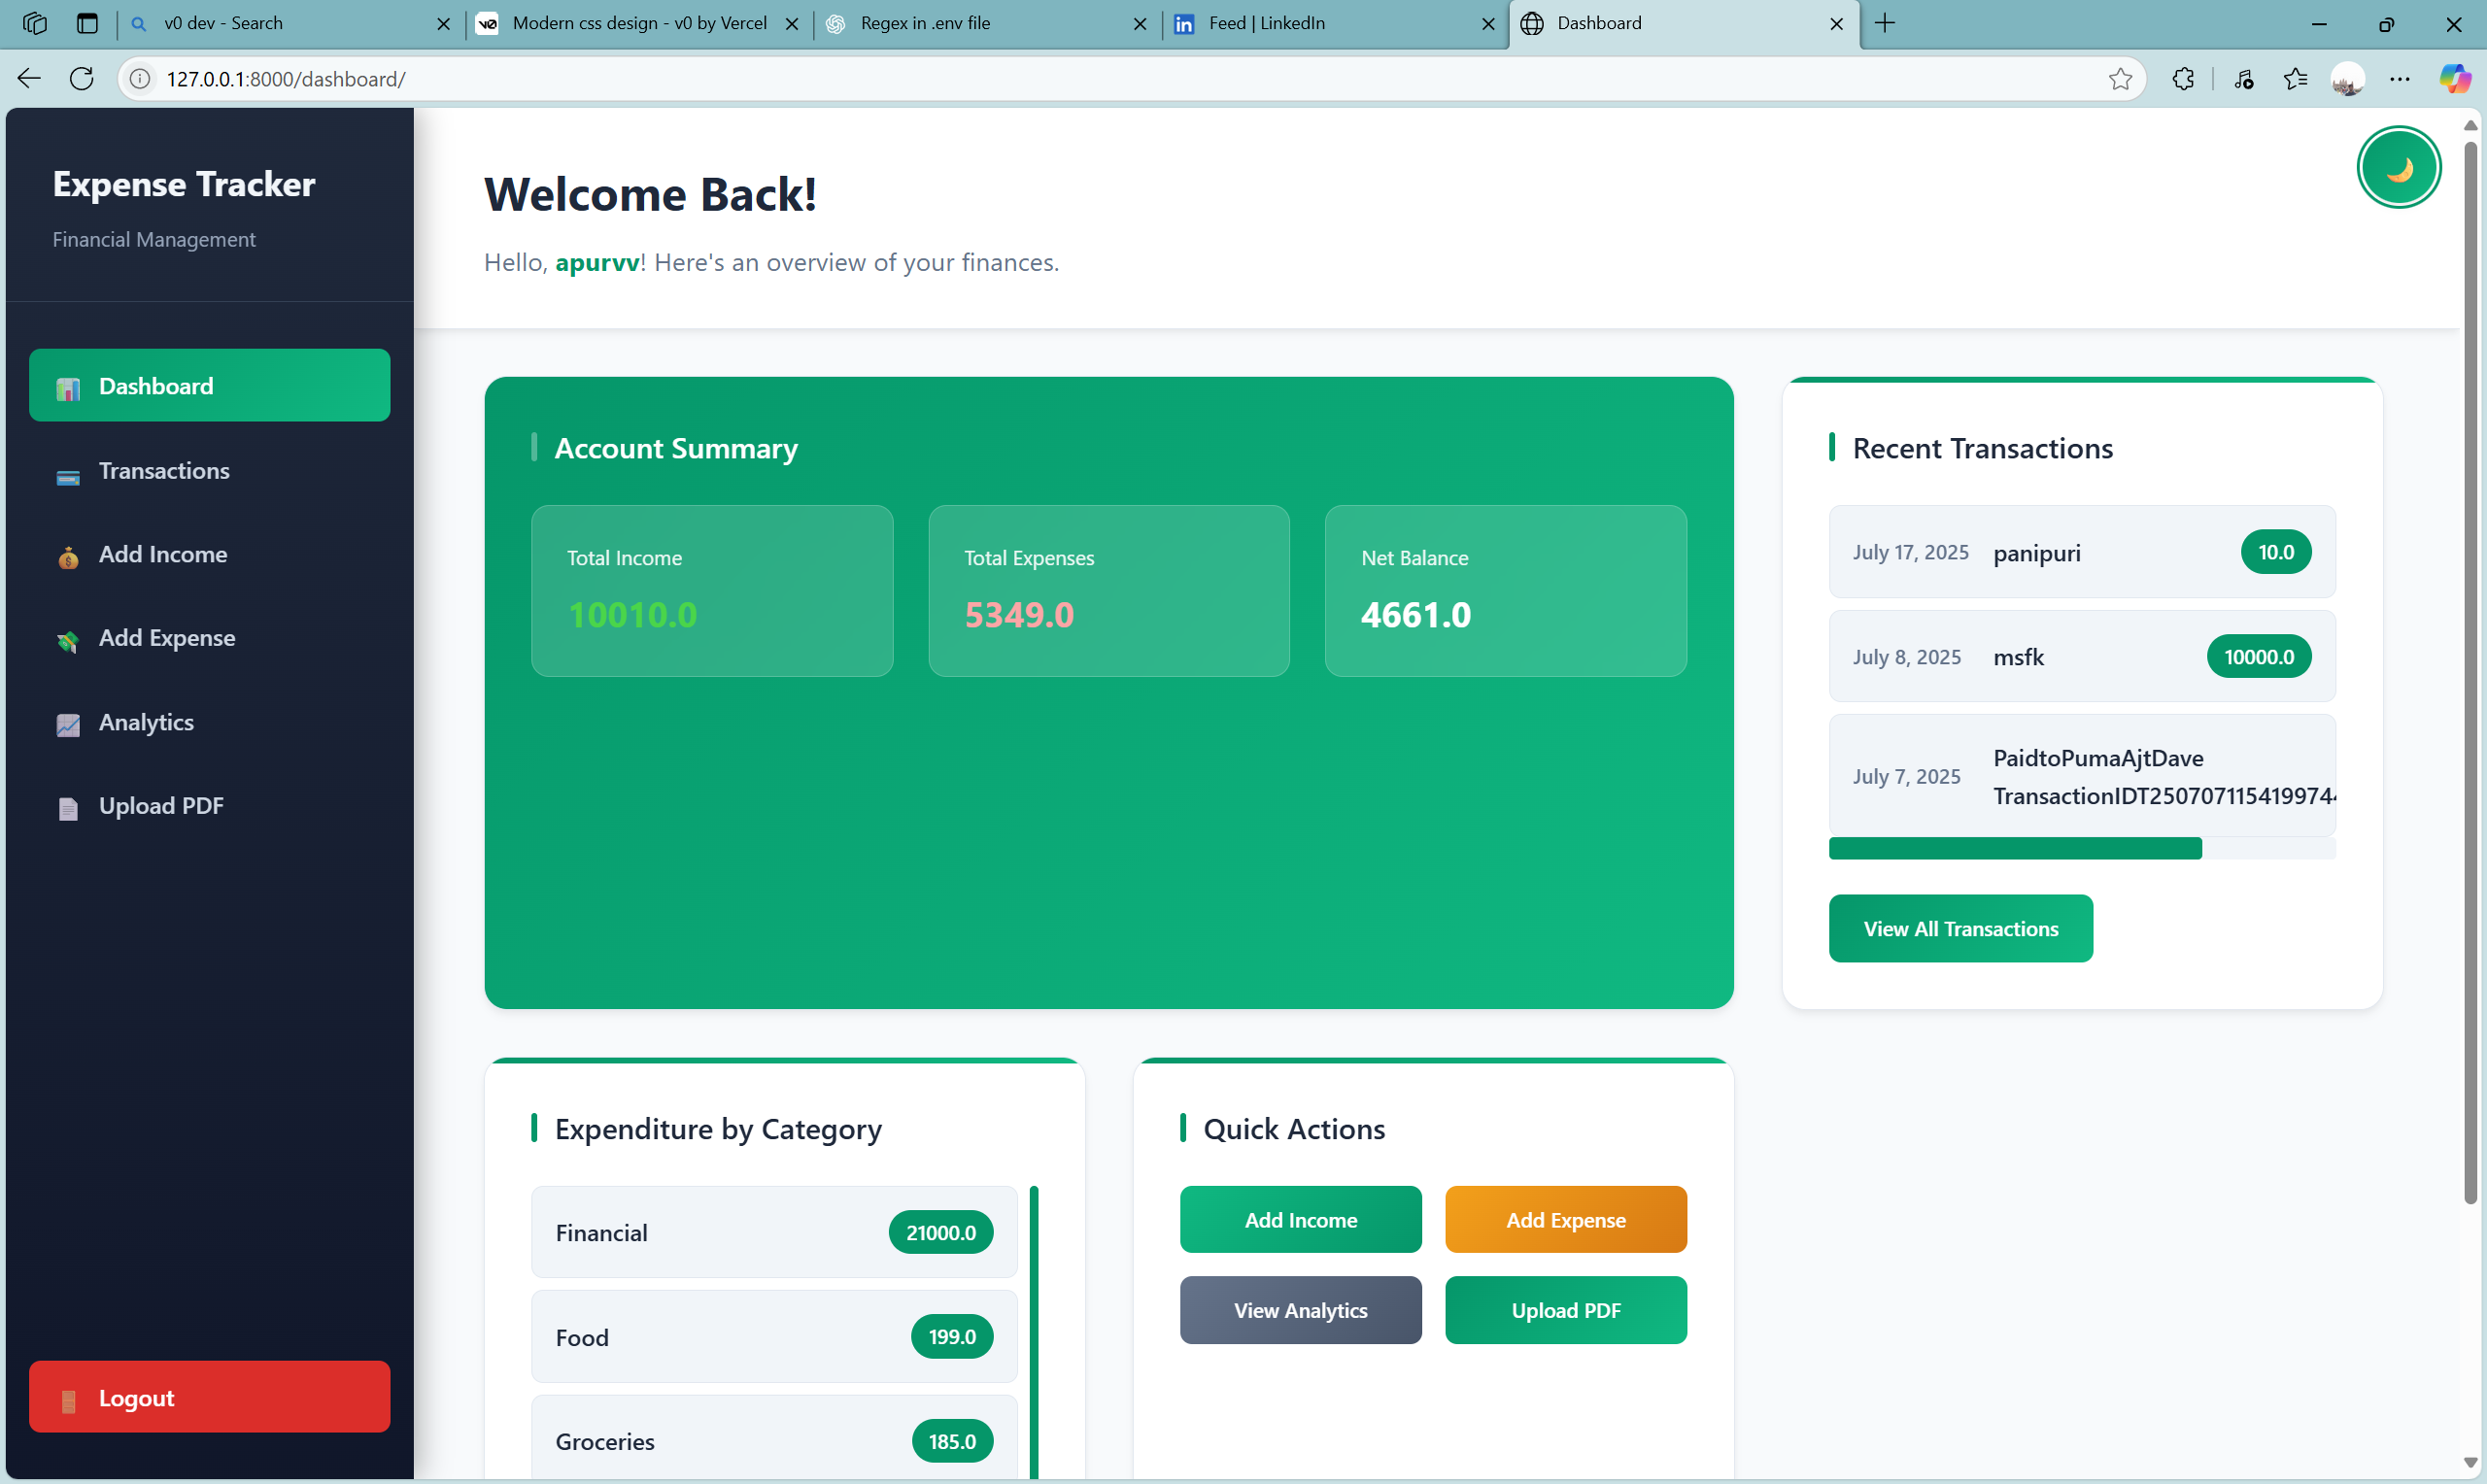Open Transactions from the sidebar icon
The height and width of the screenshot is (1484, 2487).
point(68,477)
